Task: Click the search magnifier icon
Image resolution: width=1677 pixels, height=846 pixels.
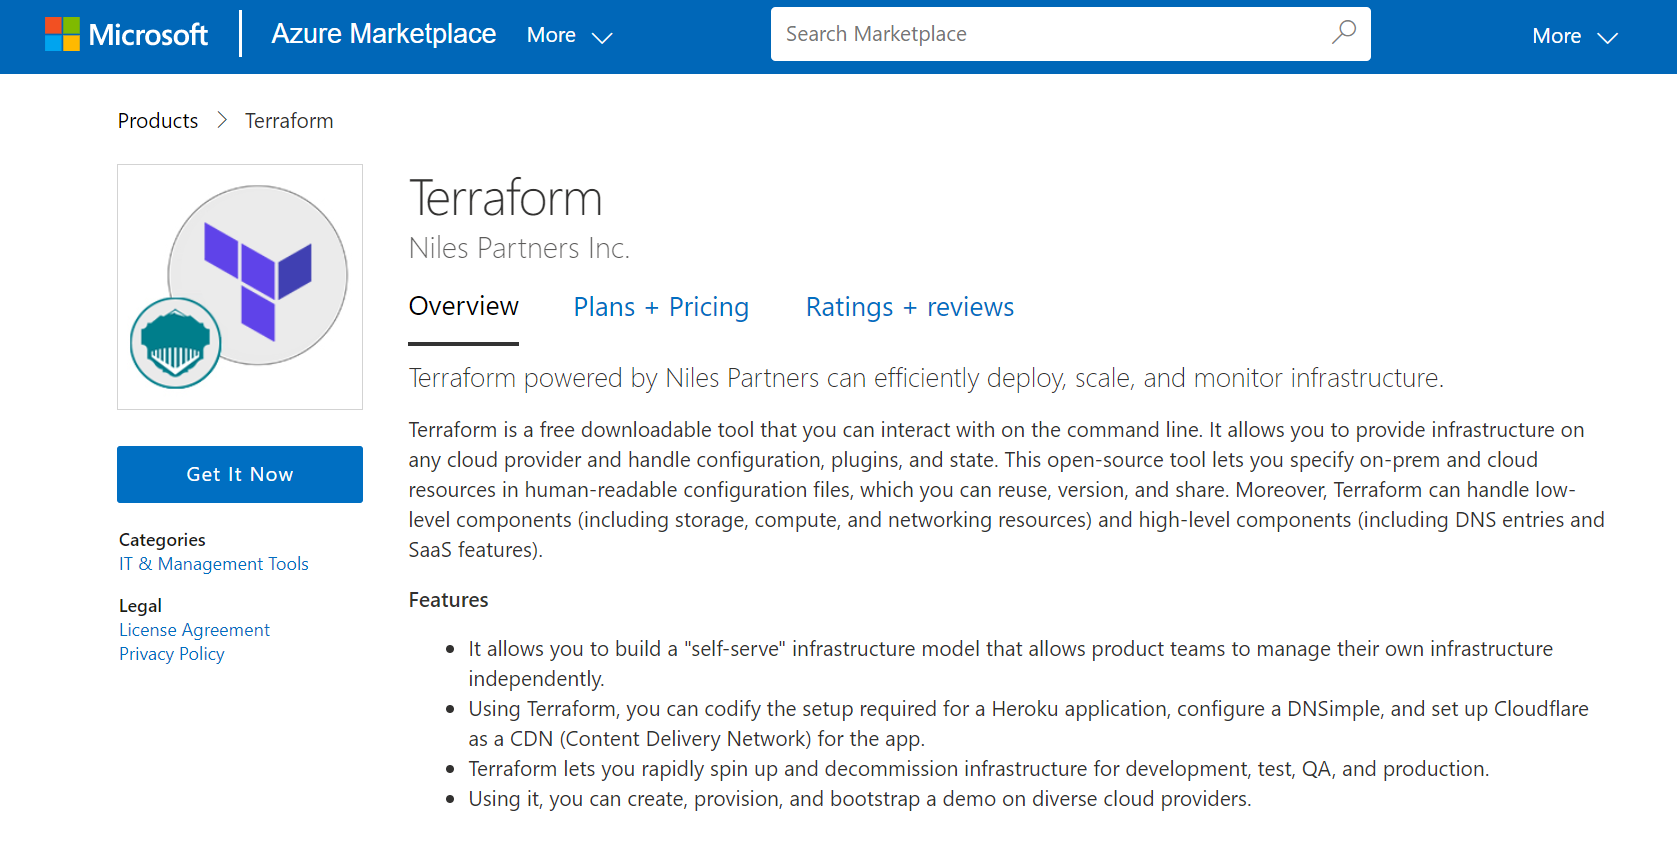Action: (x=1344, y=33)
